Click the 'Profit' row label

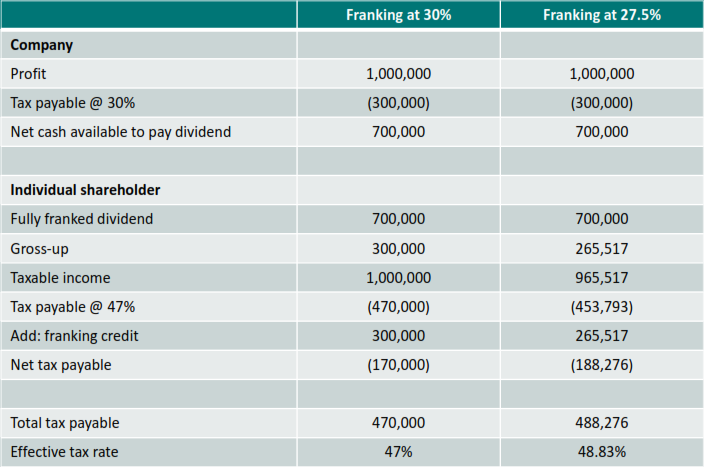click(x=28, y=74)
